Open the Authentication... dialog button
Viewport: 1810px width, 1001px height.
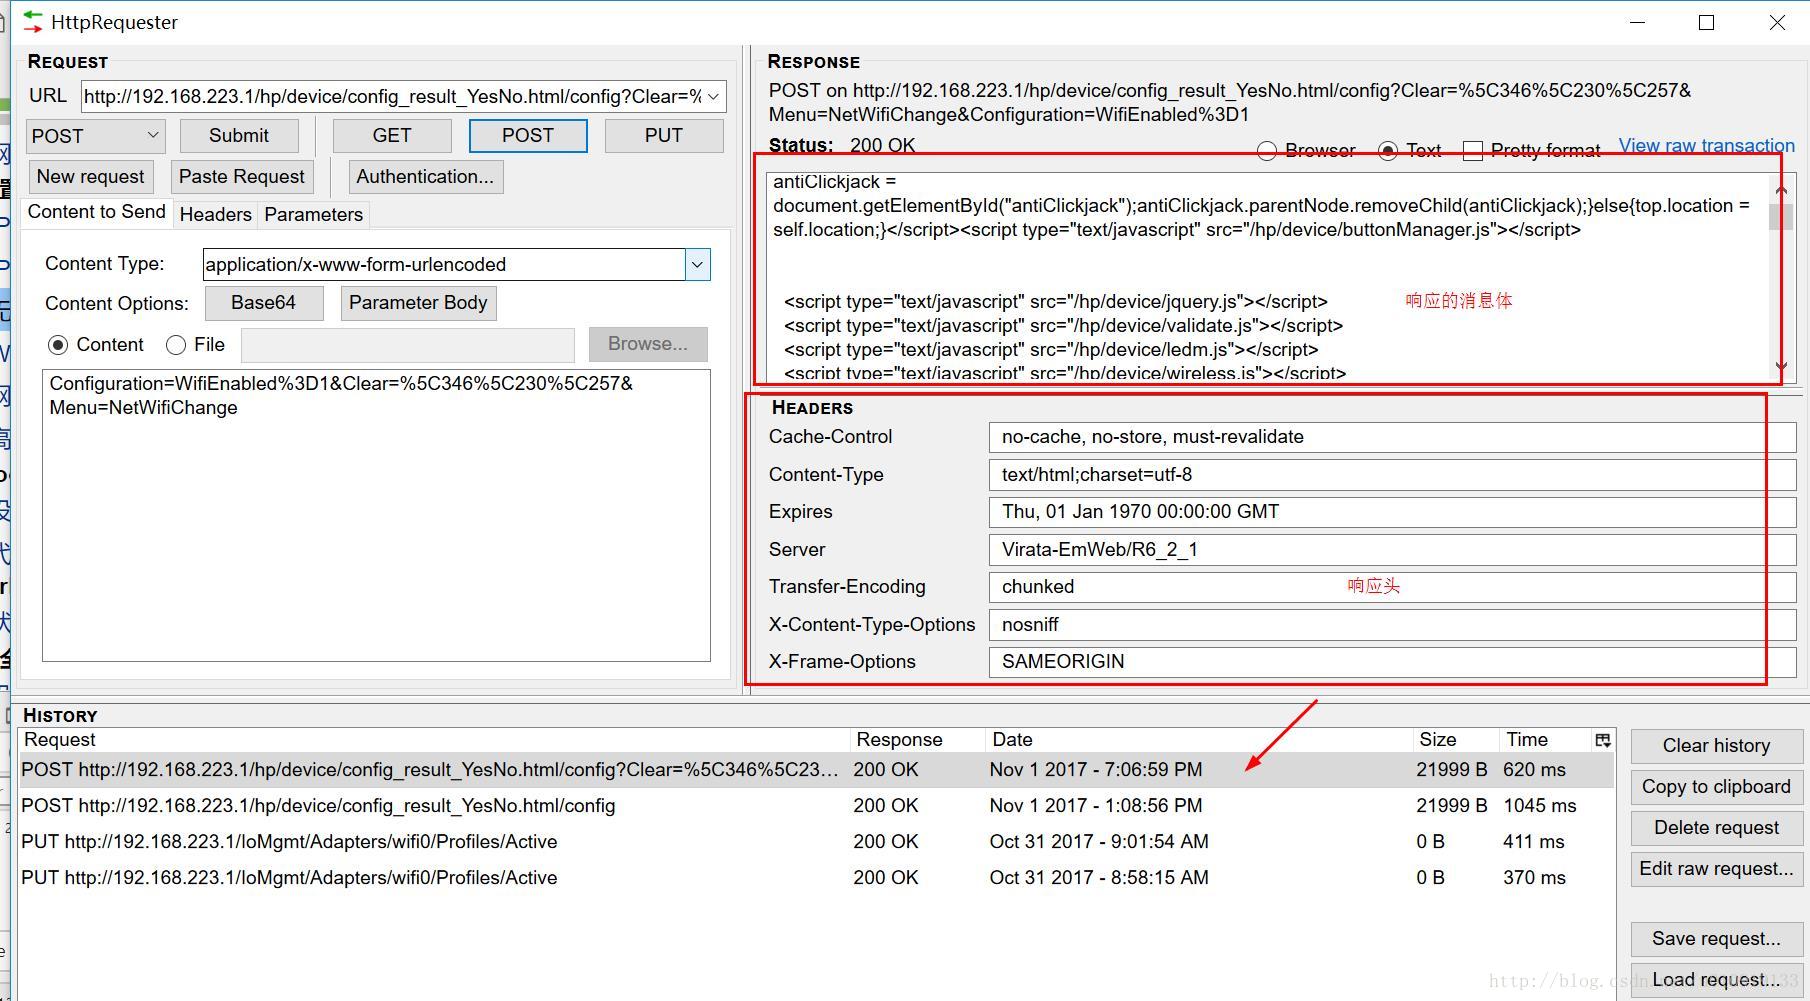[426, 177]
